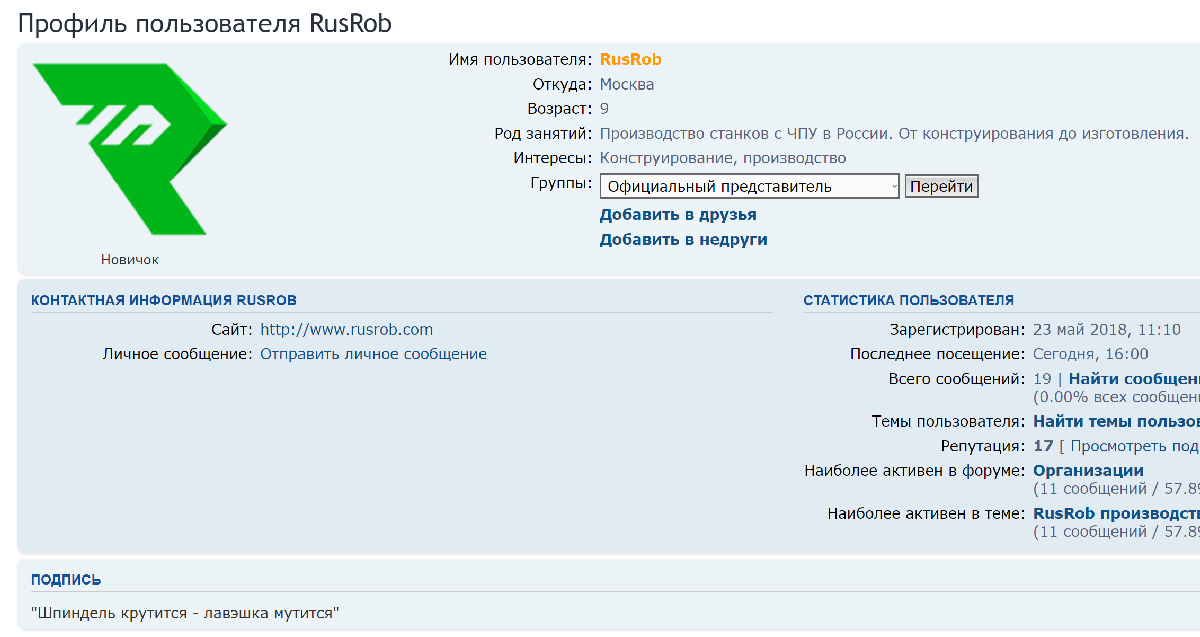Image resolution: width=1200 pixels, height=637 pixels.
Task: Click Добавить в недруги
Action: (683, 240)
